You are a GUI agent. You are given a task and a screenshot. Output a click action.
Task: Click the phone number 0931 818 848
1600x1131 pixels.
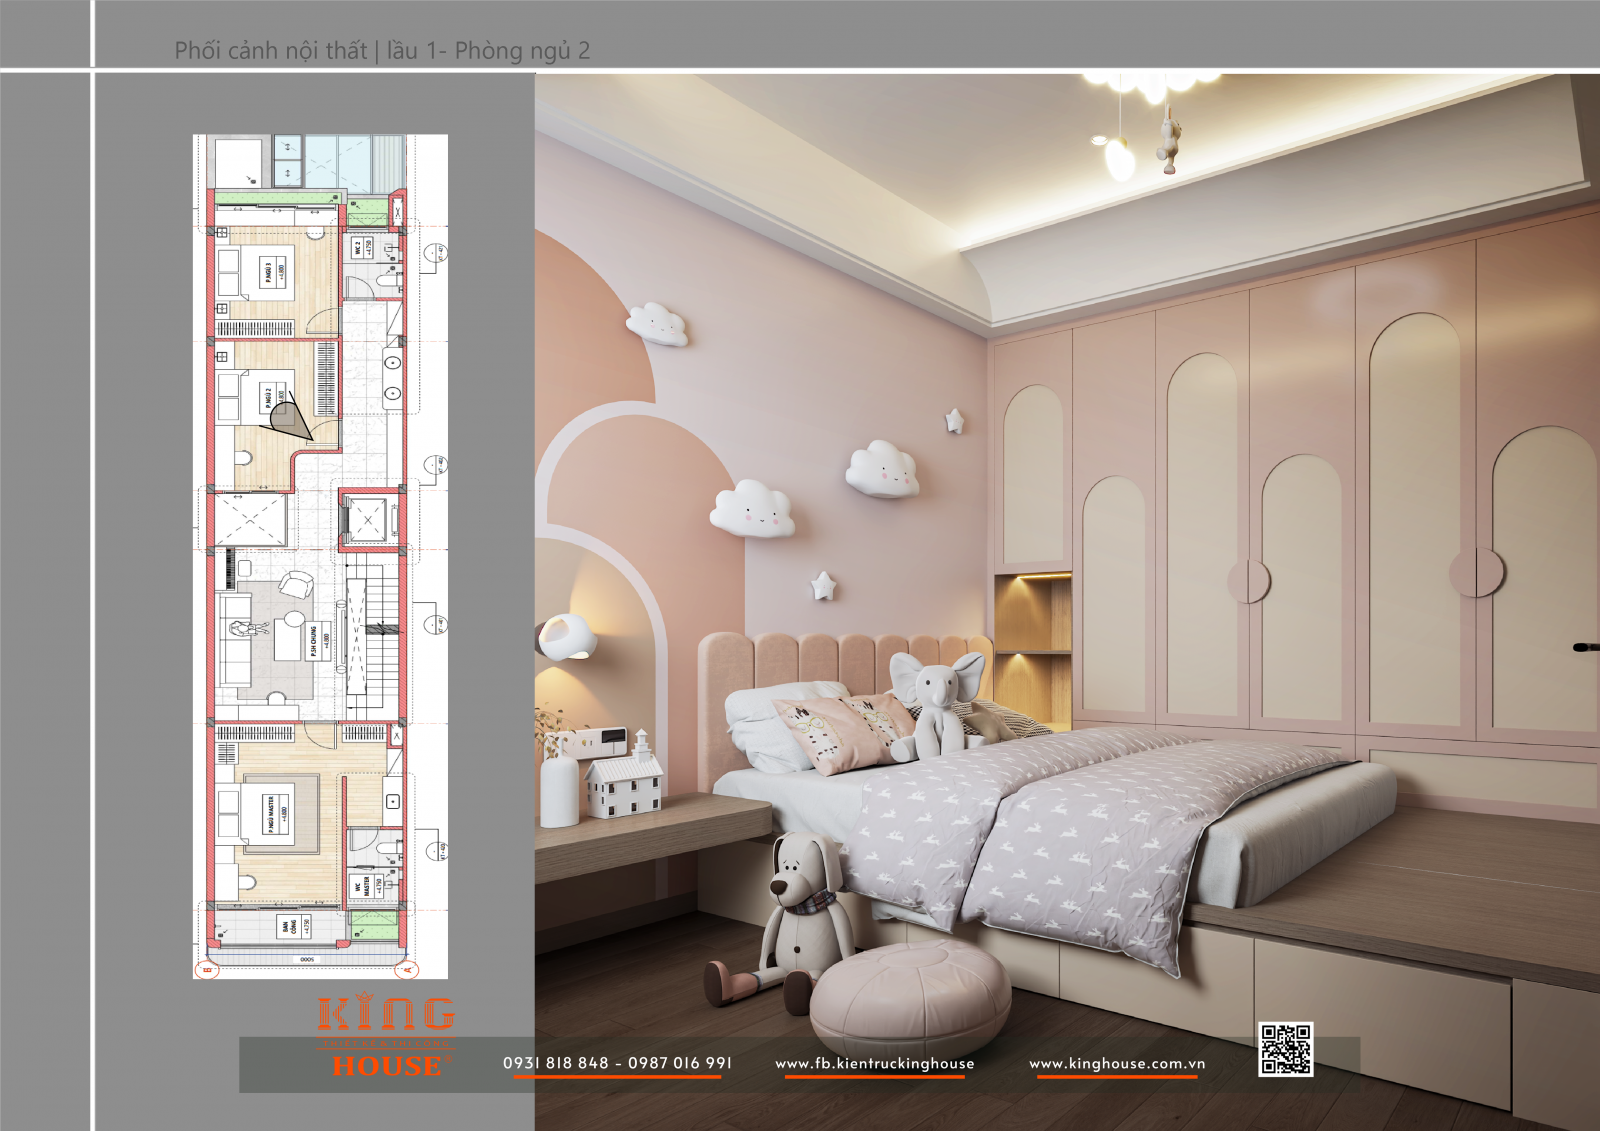[x=556, y=1063]
